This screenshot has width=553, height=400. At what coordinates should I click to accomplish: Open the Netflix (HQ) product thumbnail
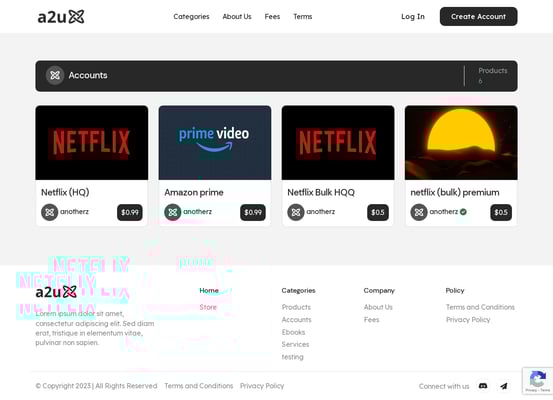(92, 143)
